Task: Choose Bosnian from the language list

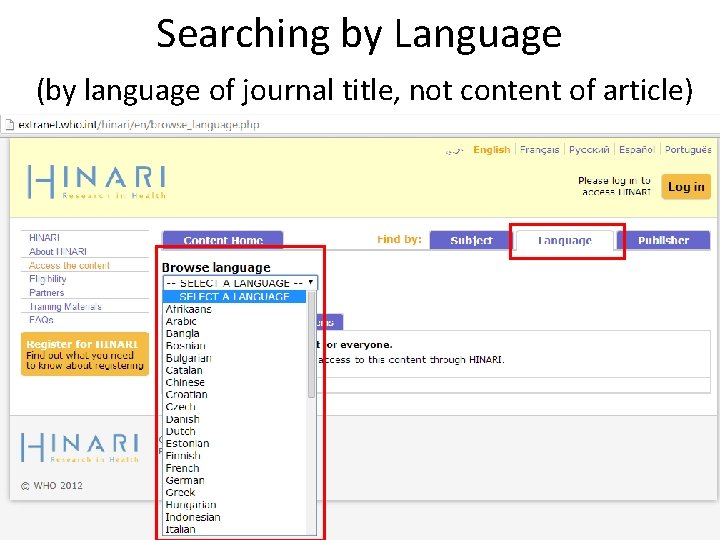Action: [186, 346]
